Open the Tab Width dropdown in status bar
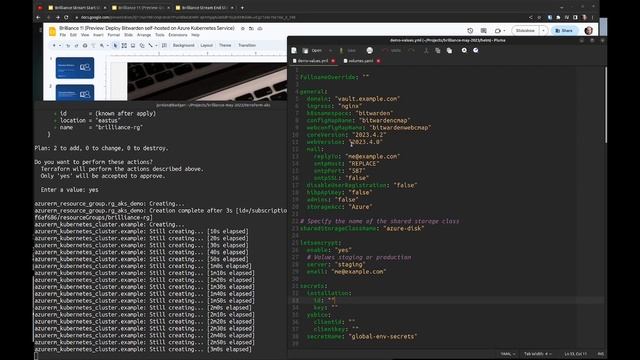640x360 pixels. point(538,354)
